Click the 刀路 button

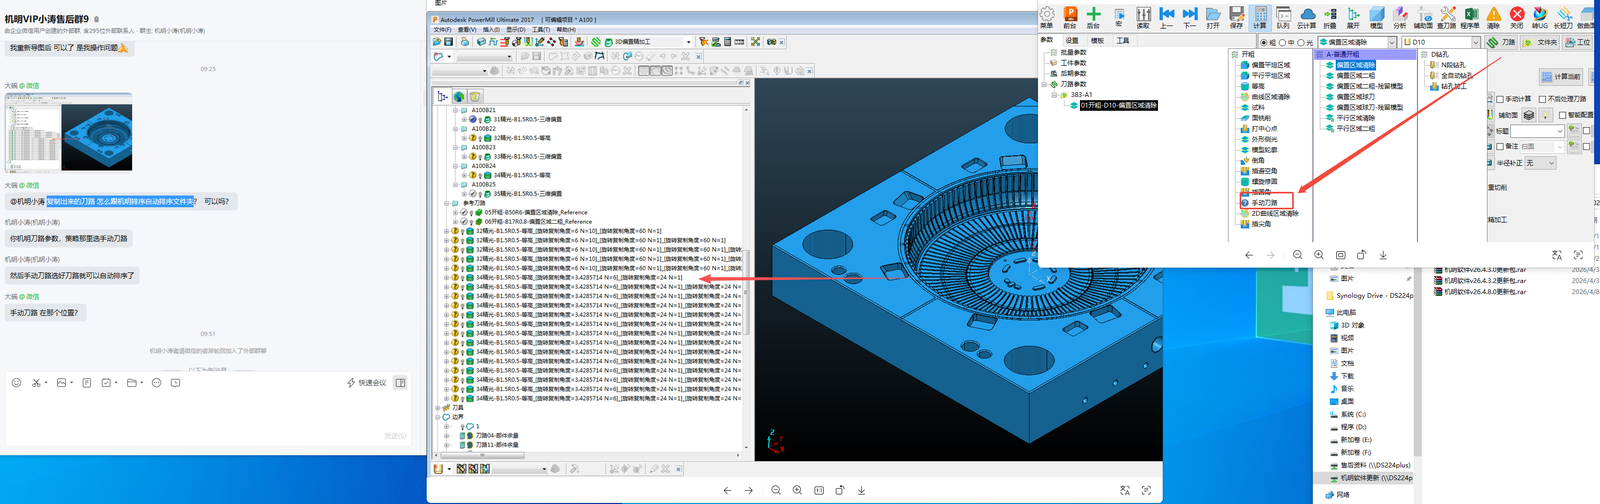click(x=1502, y=42)
